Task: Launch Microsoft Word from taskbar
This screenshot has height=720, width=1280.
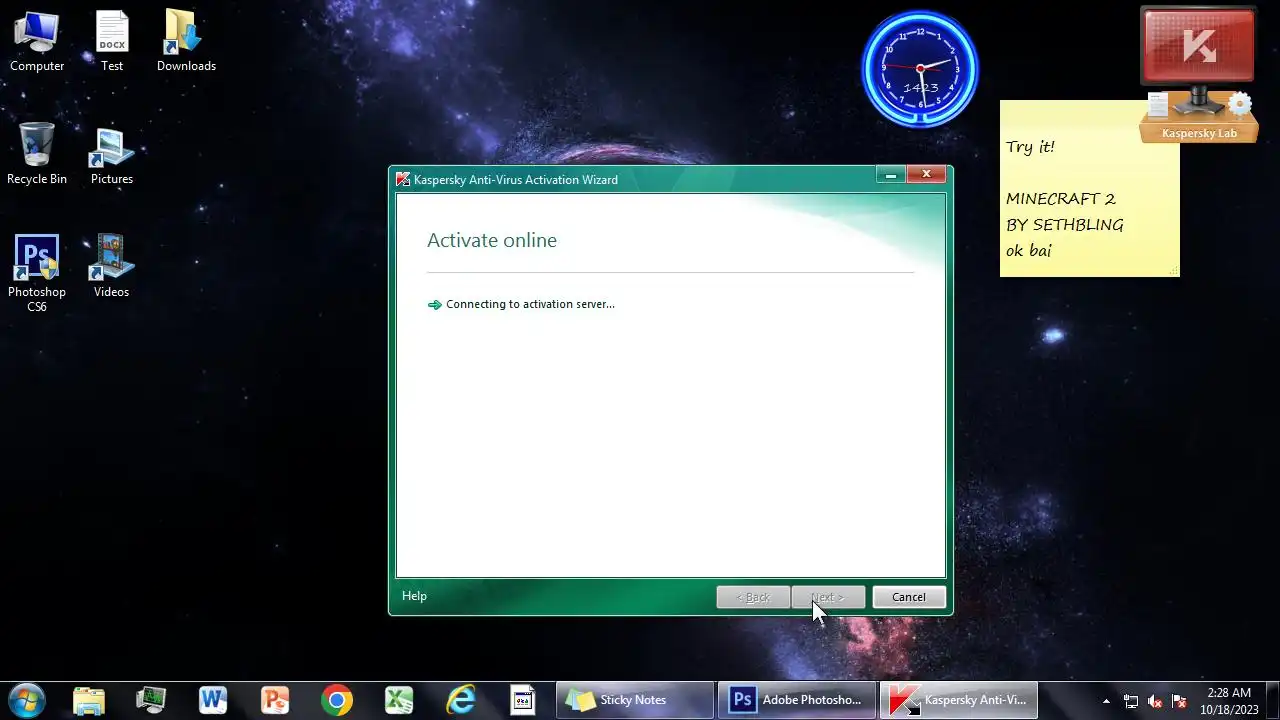Action: click(x=213, y=700)
